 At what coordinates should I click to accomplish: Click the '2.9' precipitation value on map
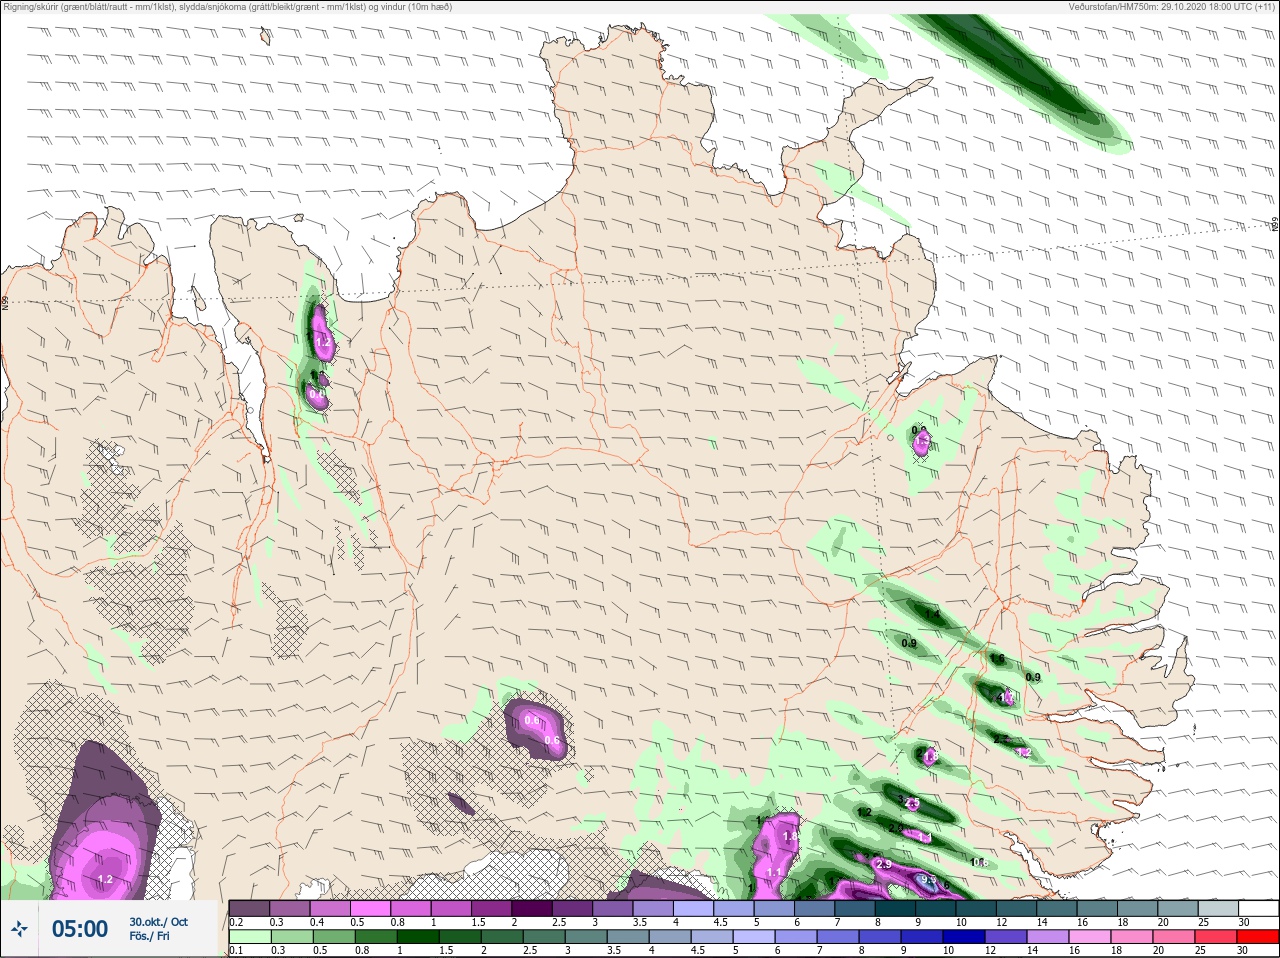click(x=883, y=864)
